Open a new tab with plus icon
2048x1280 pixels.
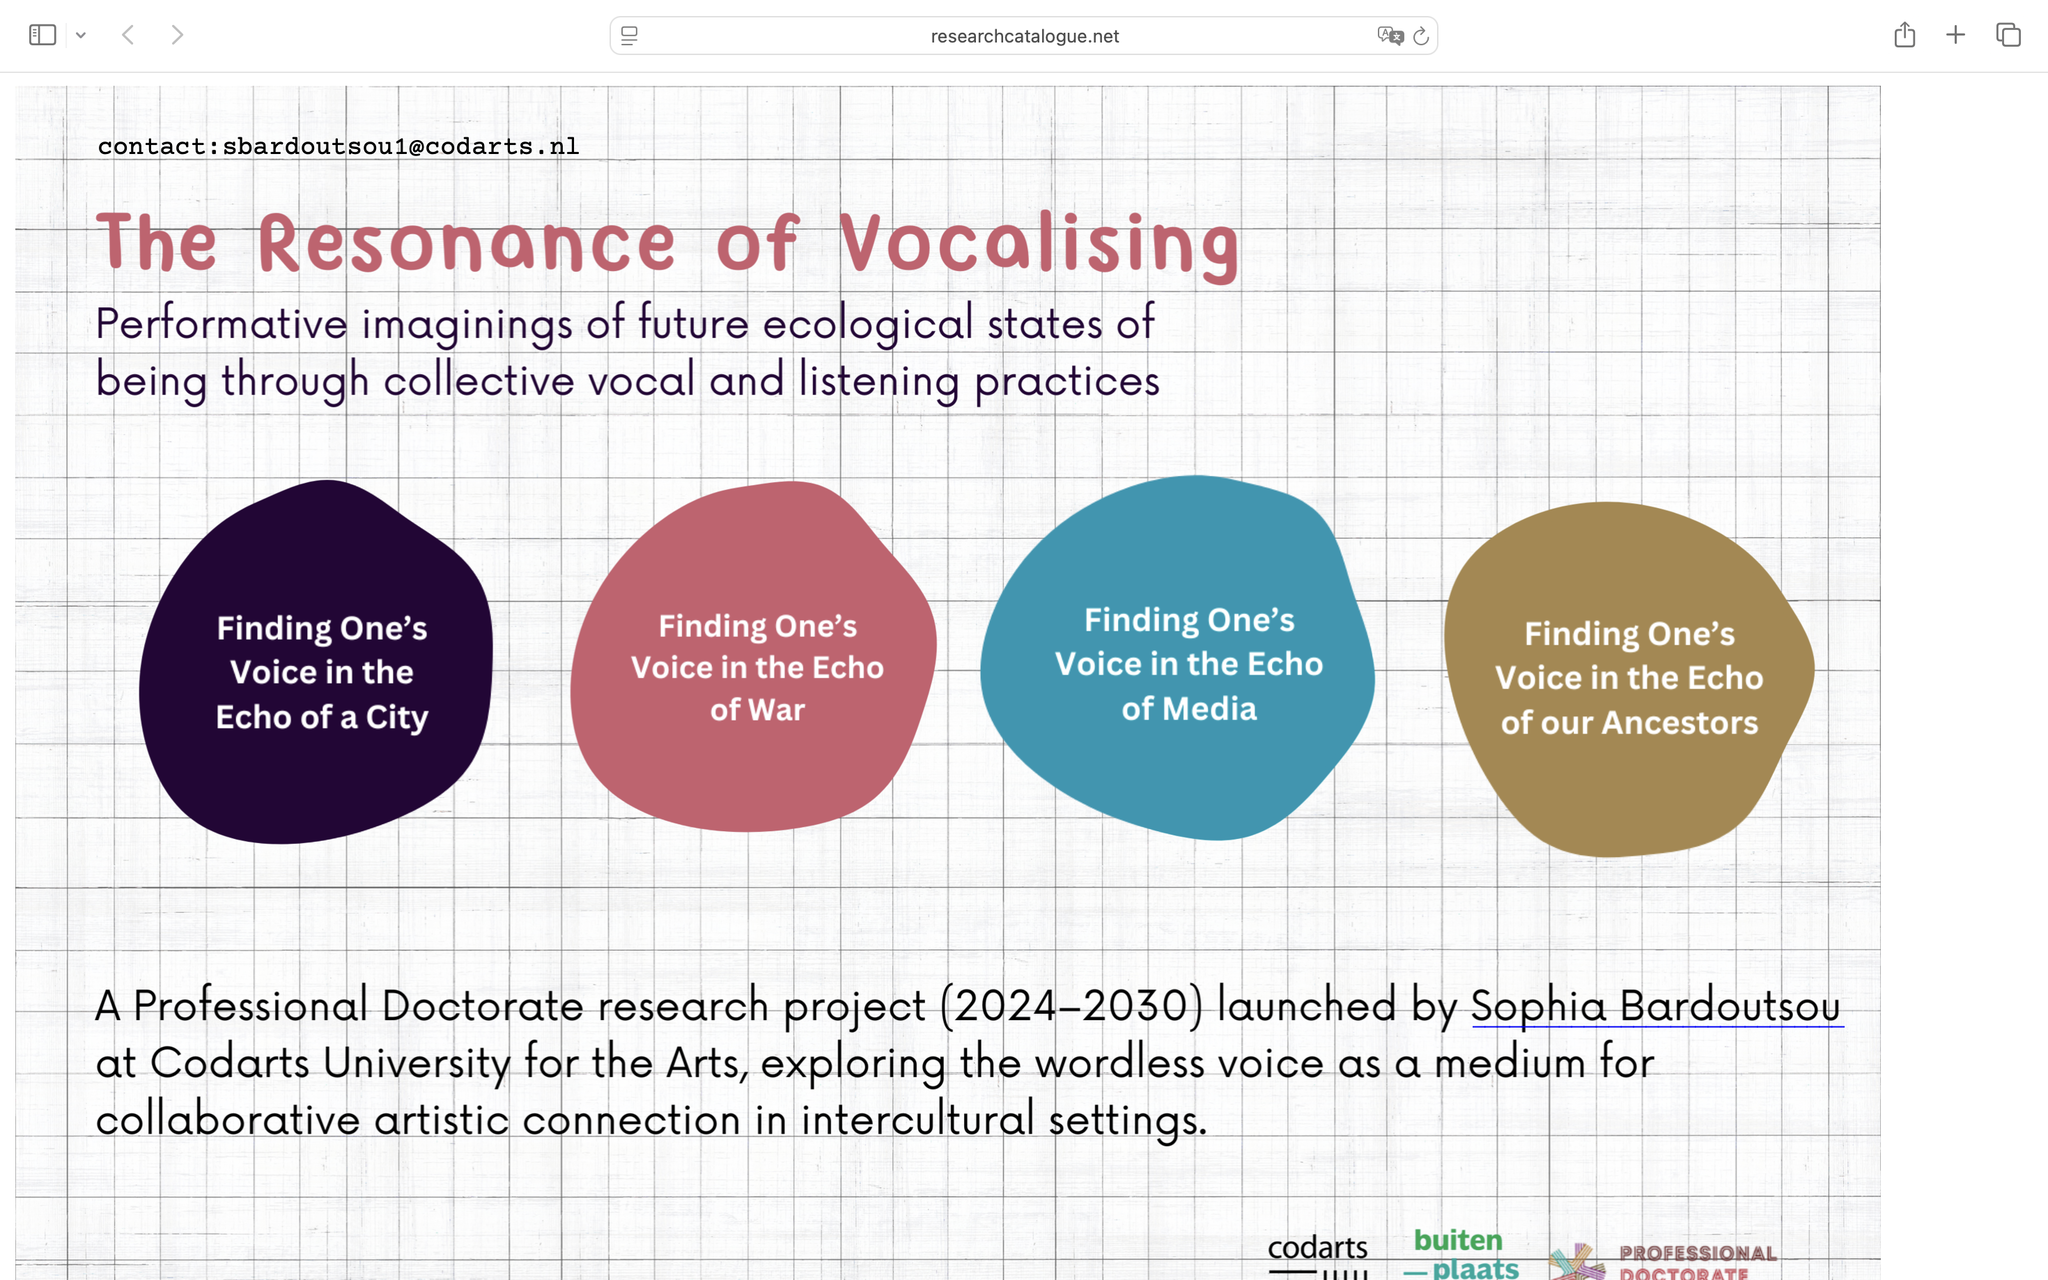1955,35
